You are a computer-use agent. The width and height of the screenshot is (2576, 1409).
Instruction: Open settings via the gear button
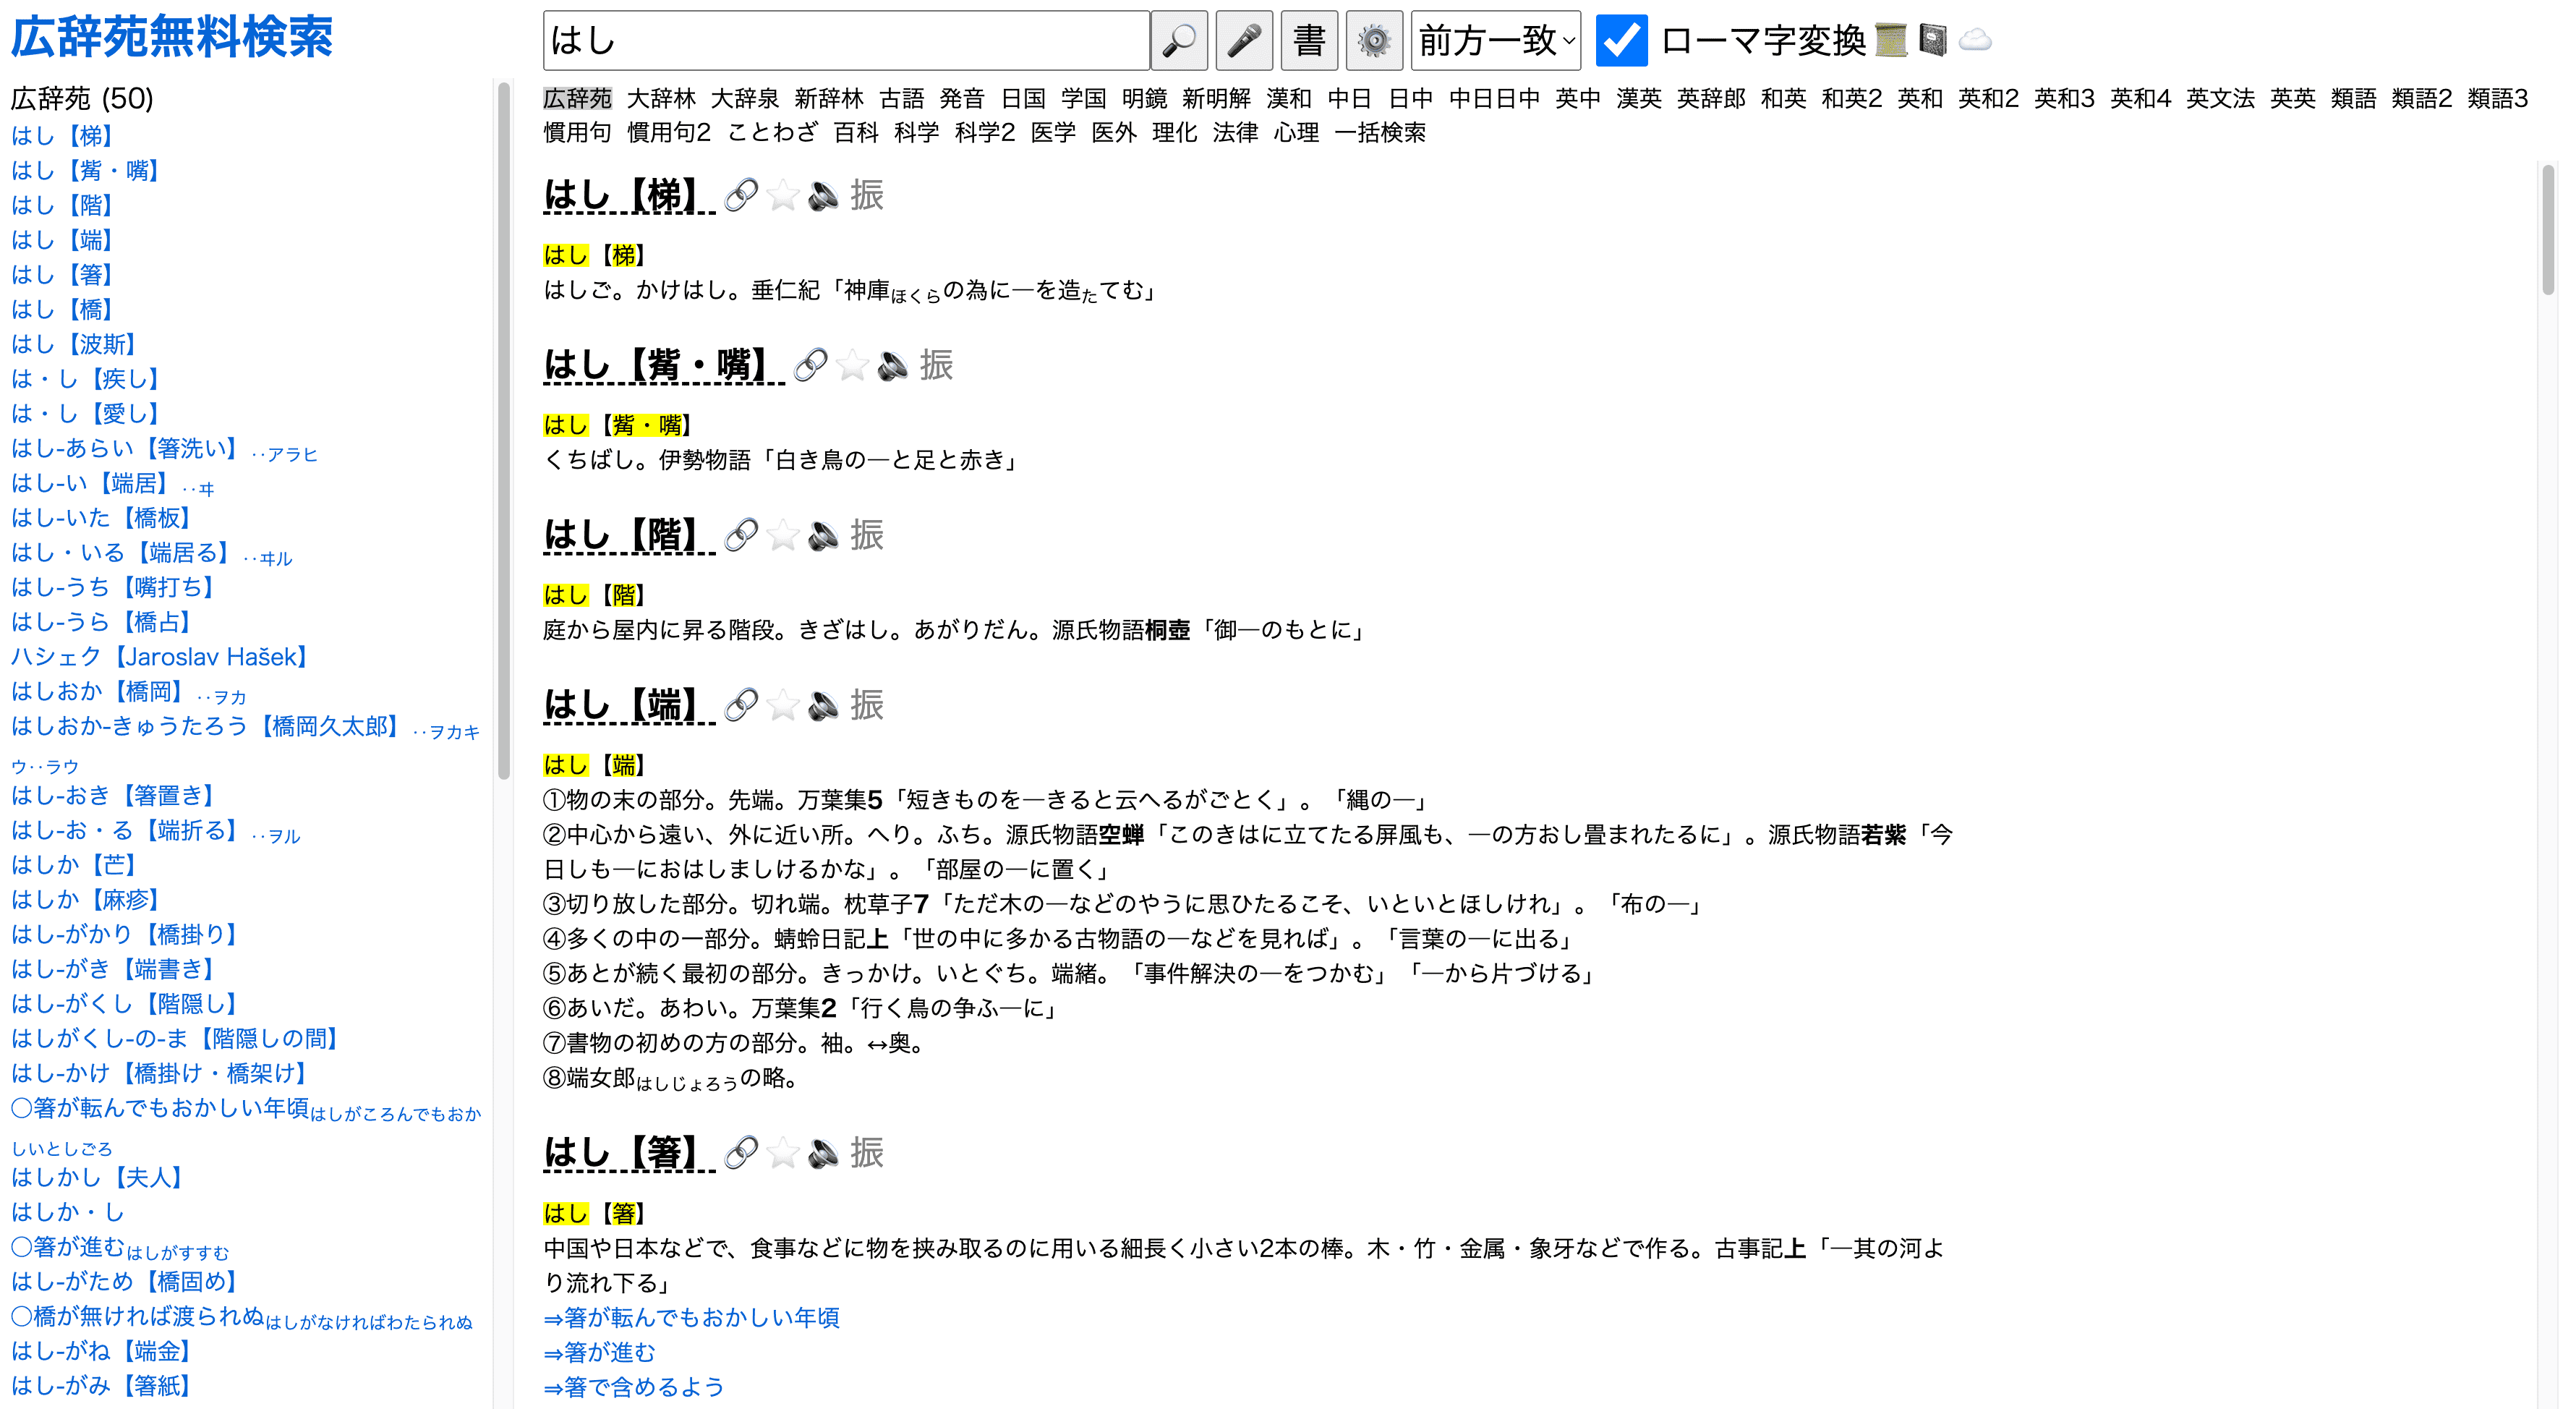coord(1374,41)
